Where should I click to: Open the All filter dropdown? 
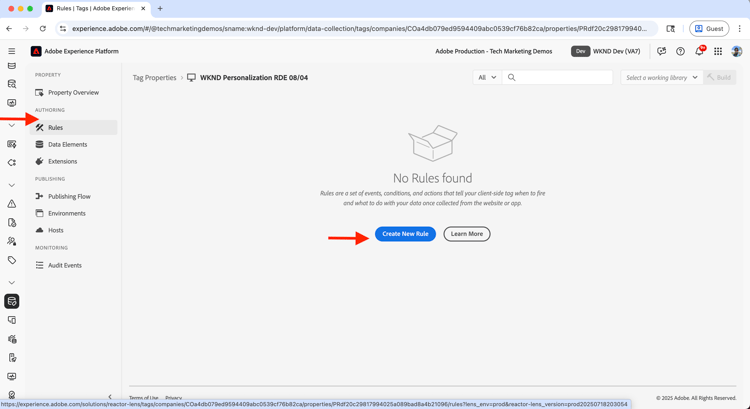point(487,77)
